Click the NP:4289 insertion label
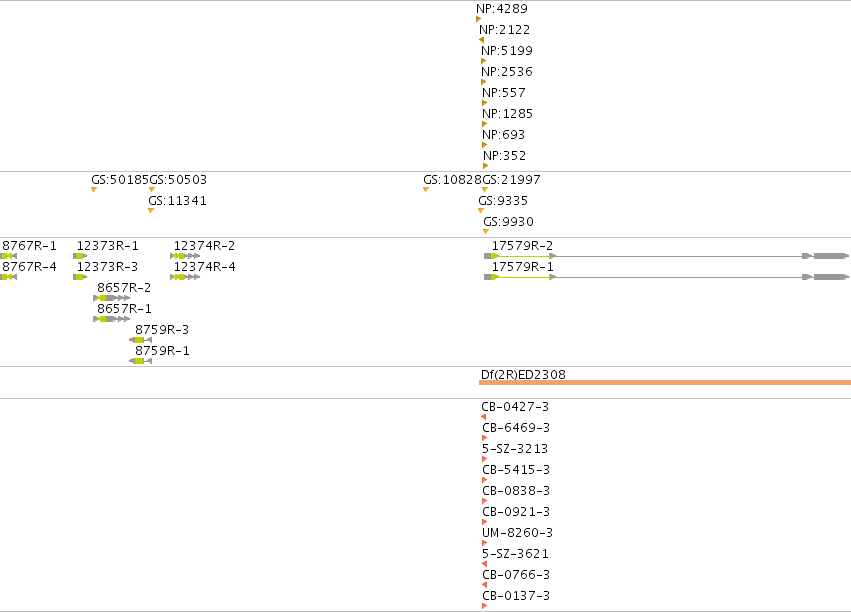This screenshot has height=612, width=851. pyautogui.click(x=501, y=9)
